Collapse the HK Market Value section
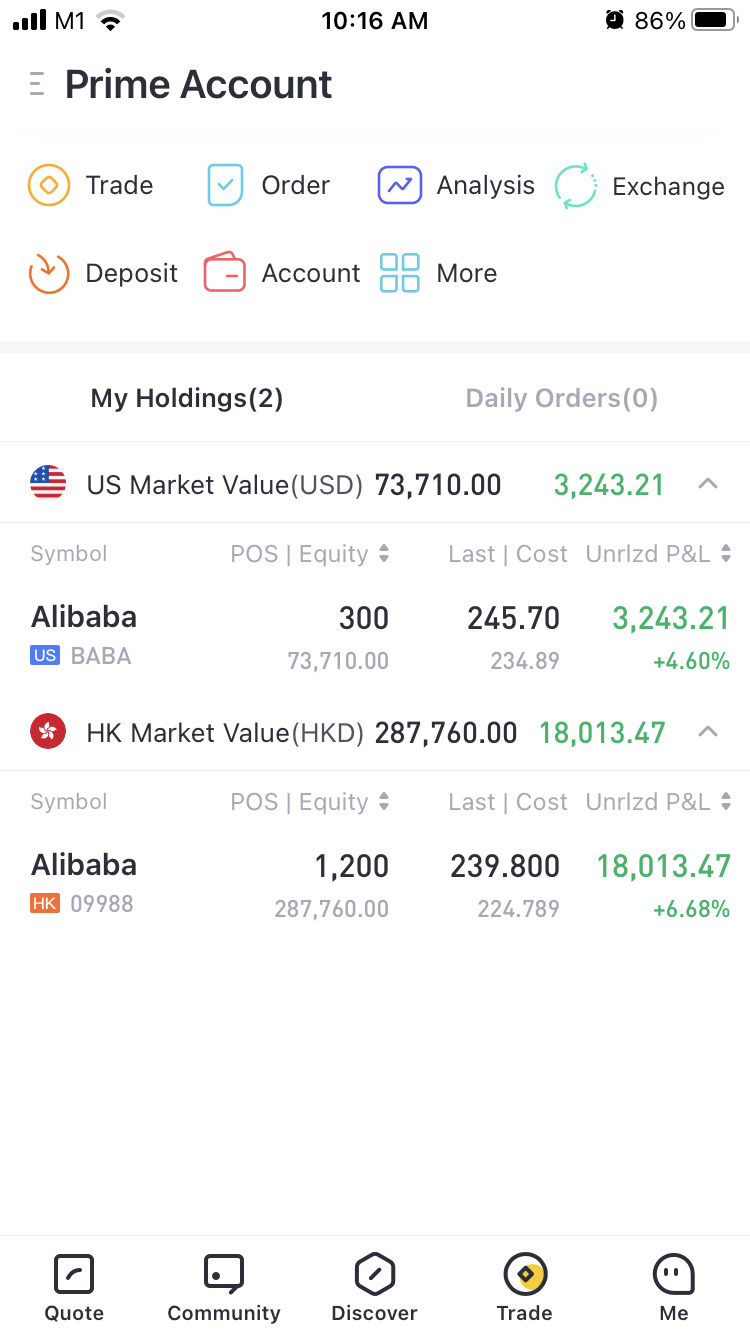Image resolution: width=750 pixels, height=1334 pixels. point(707,733)
